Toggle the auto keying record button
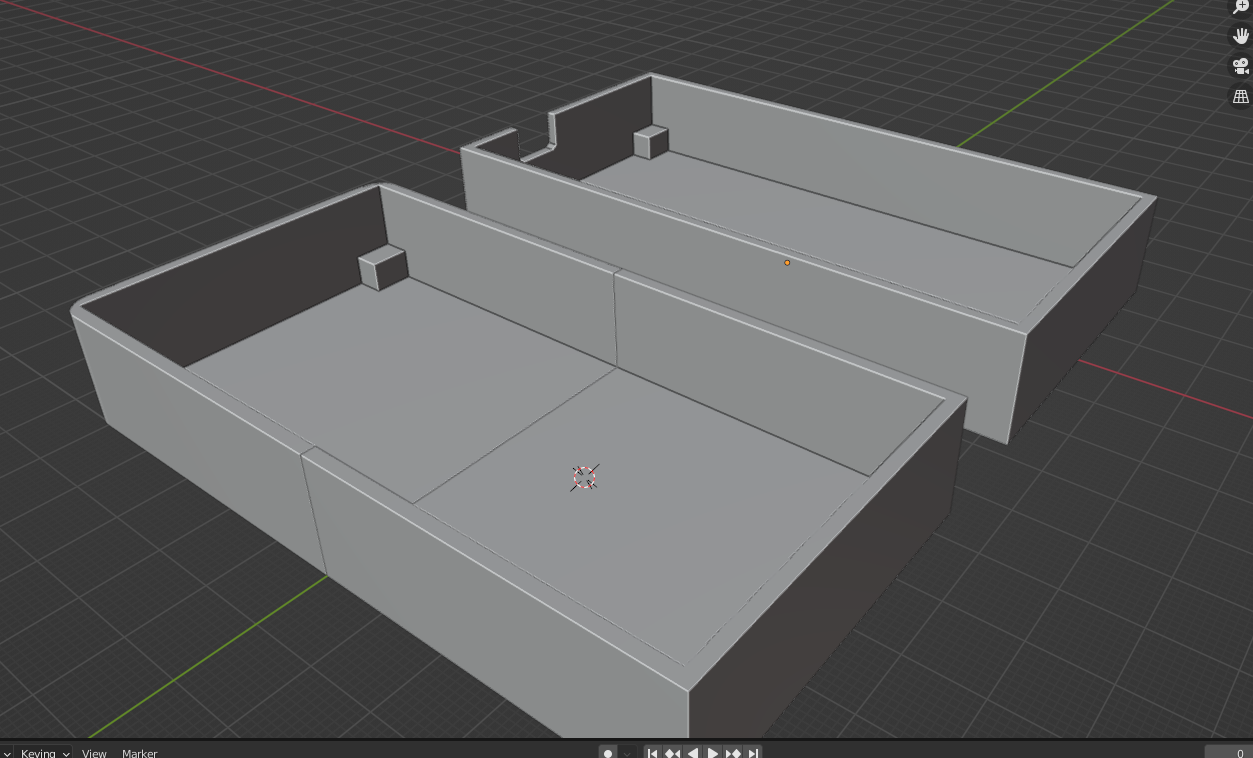 tap(607, 753)
